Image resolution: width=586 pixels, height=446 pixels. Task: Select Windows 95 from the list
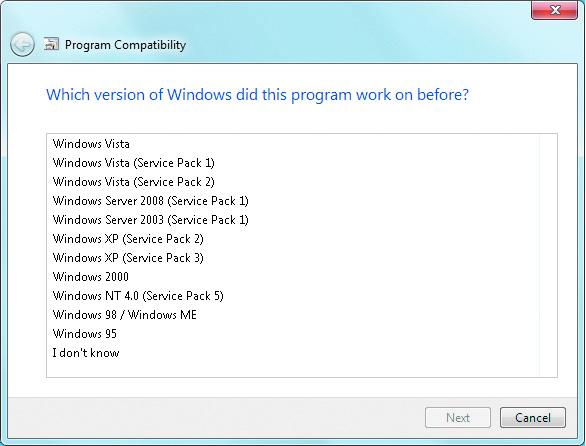84,334
